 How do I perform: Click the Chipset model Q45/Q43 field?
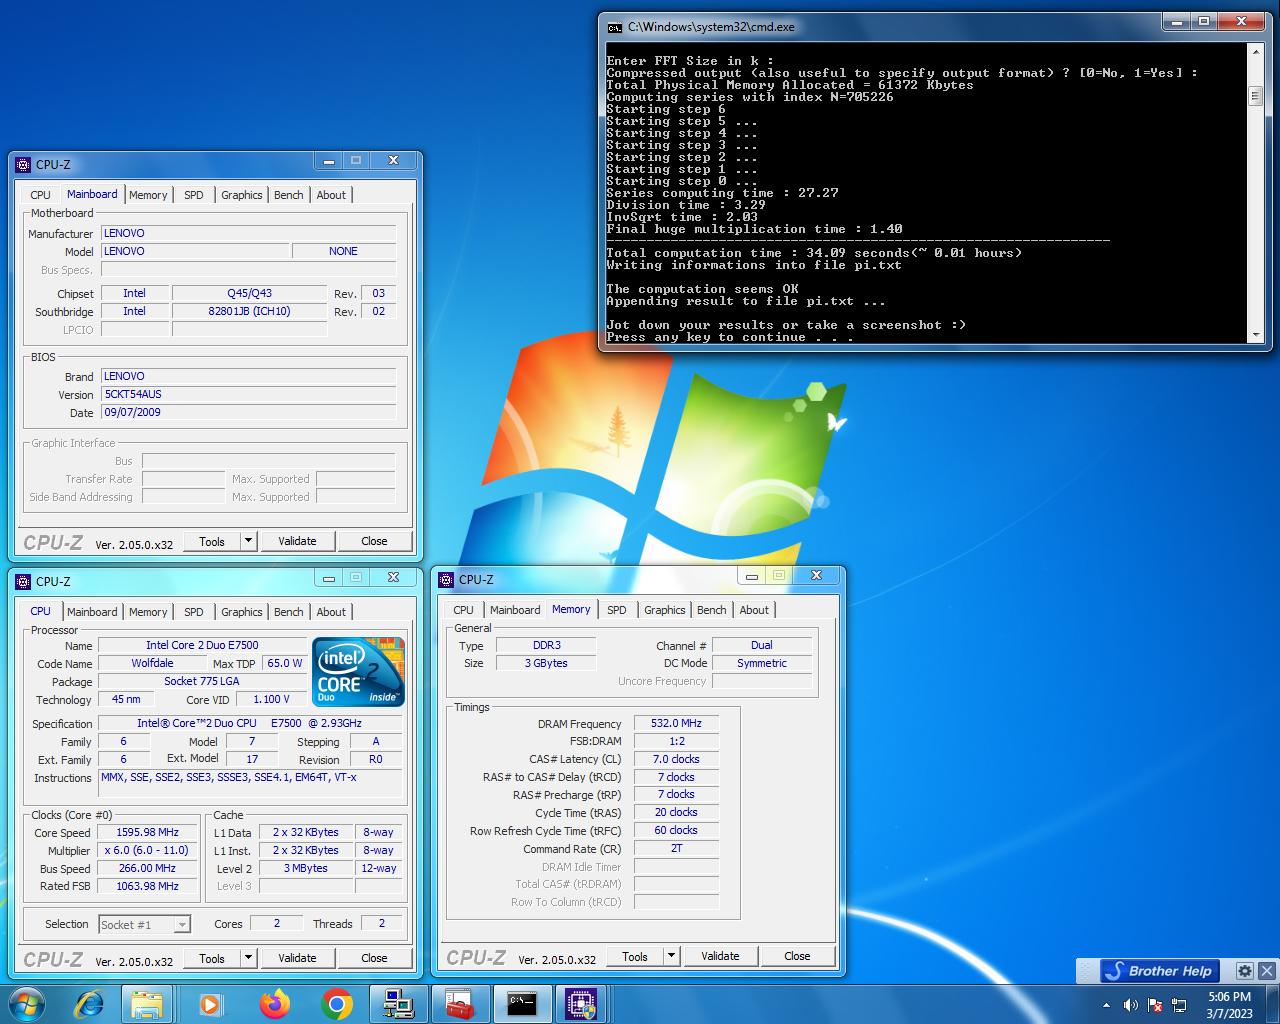point(249,293)
